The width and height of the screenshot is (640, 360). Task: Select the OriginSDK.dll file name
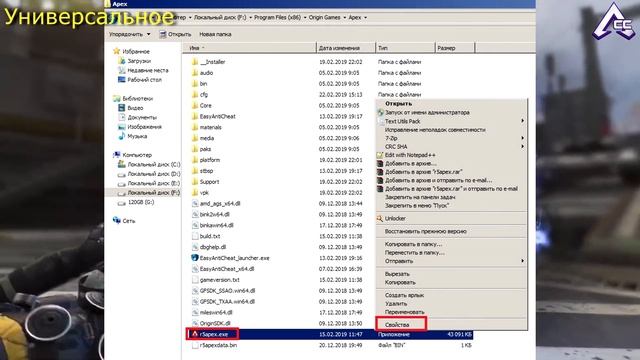(x=215, y=323)
